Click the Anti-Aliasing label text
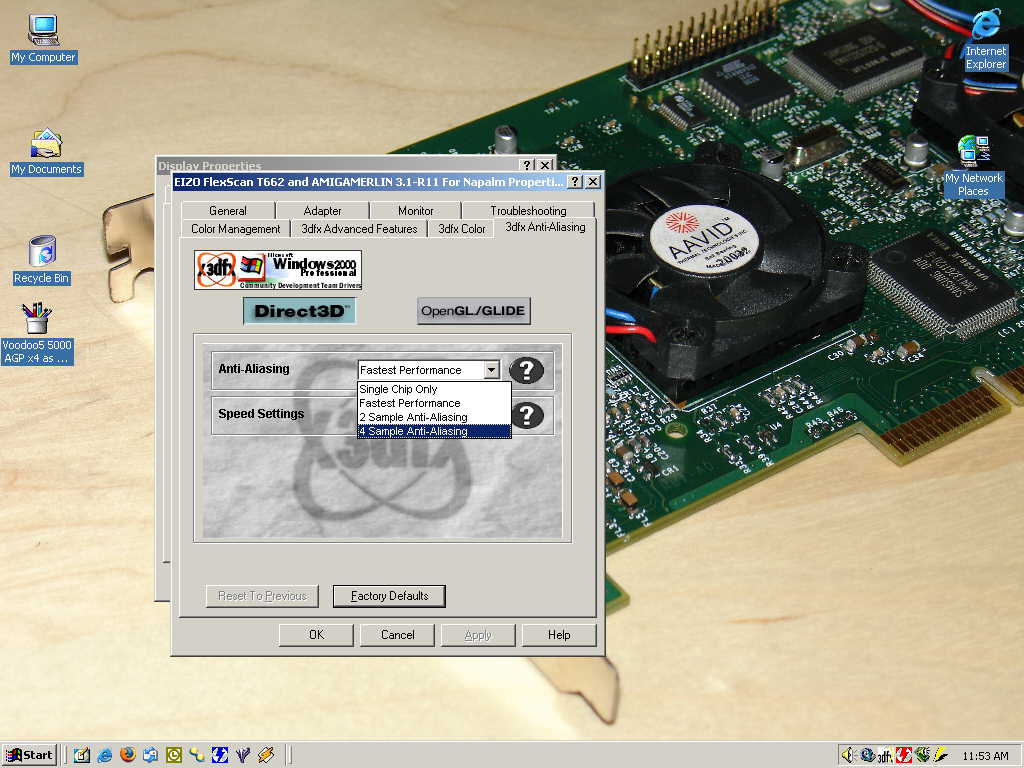1024x768 pixels. (253, 369)
